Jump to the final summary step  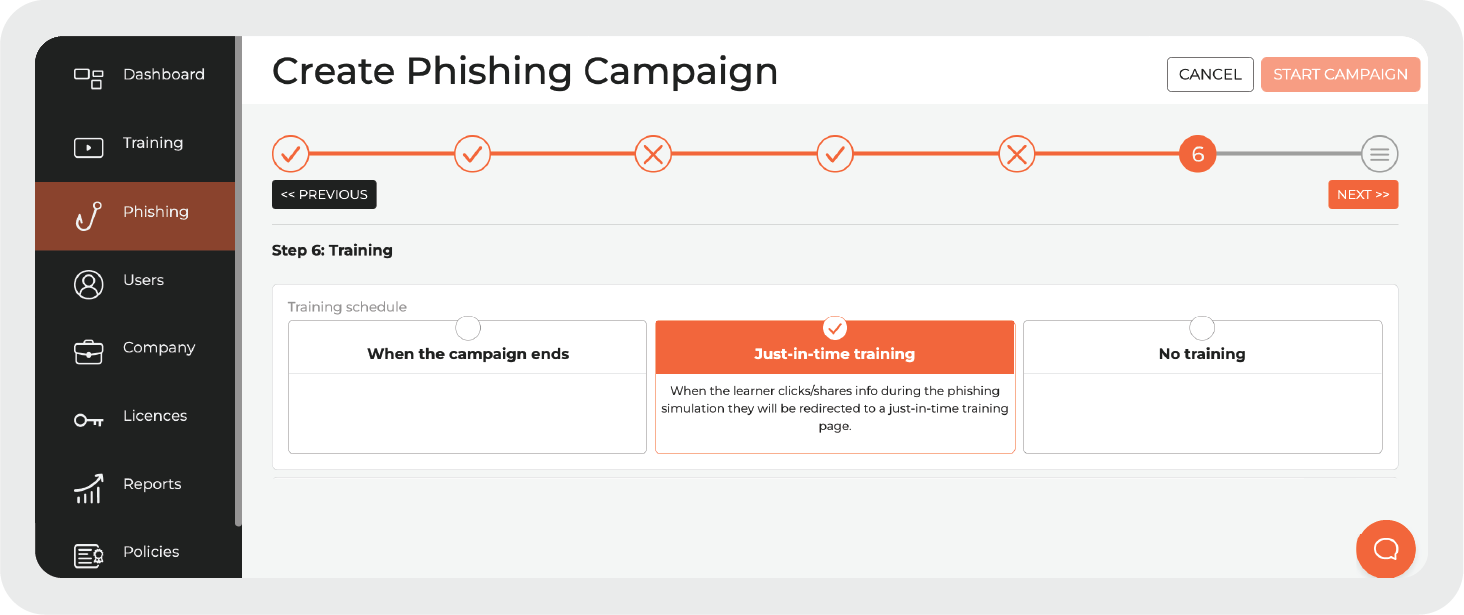(x=1379, y=154)
